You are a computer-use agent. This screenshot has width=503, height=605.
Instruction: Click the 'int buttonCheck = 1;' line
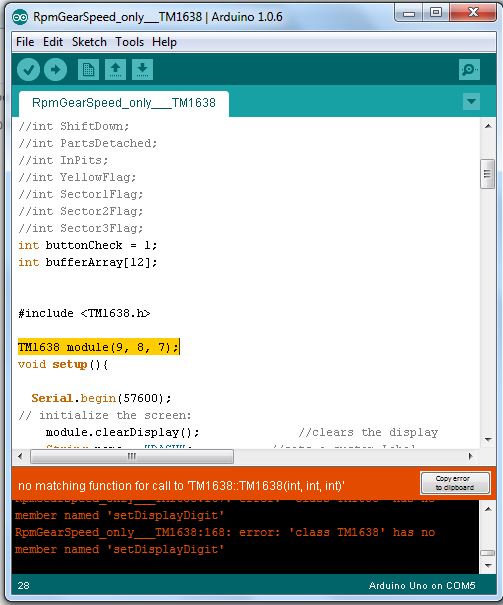coord(88,245)
